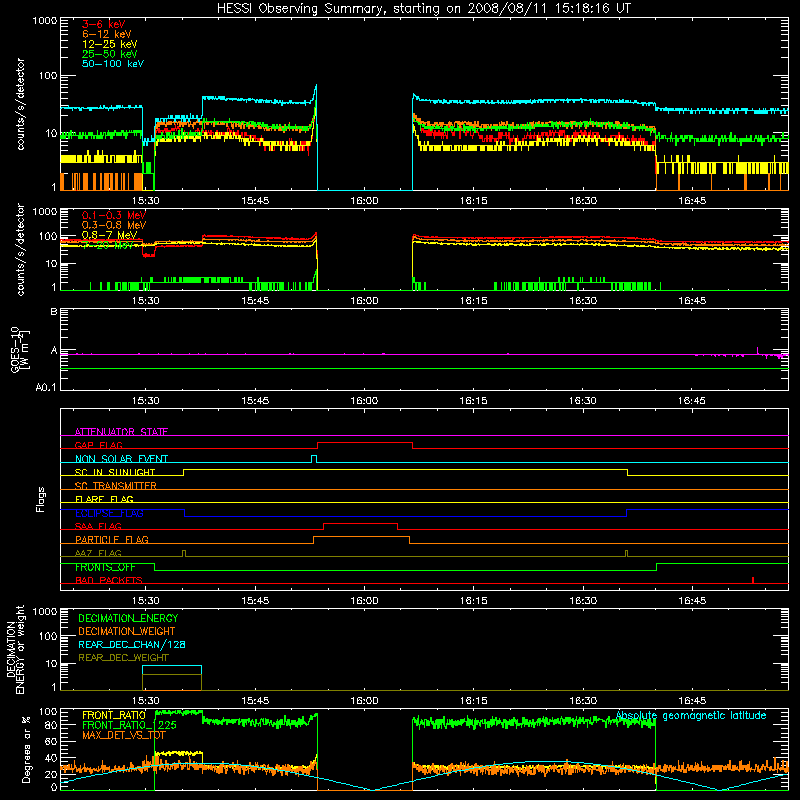Select the orange 6-12 keV legend label
800x800 pixels.
[106, 34]
